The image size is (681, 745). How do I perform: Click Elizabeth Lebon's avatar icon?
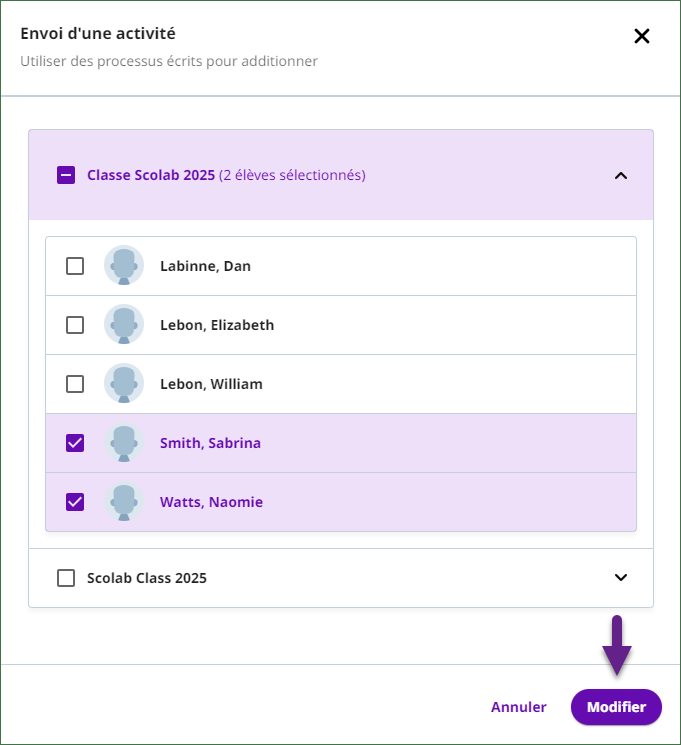click(x=124, y=325)
